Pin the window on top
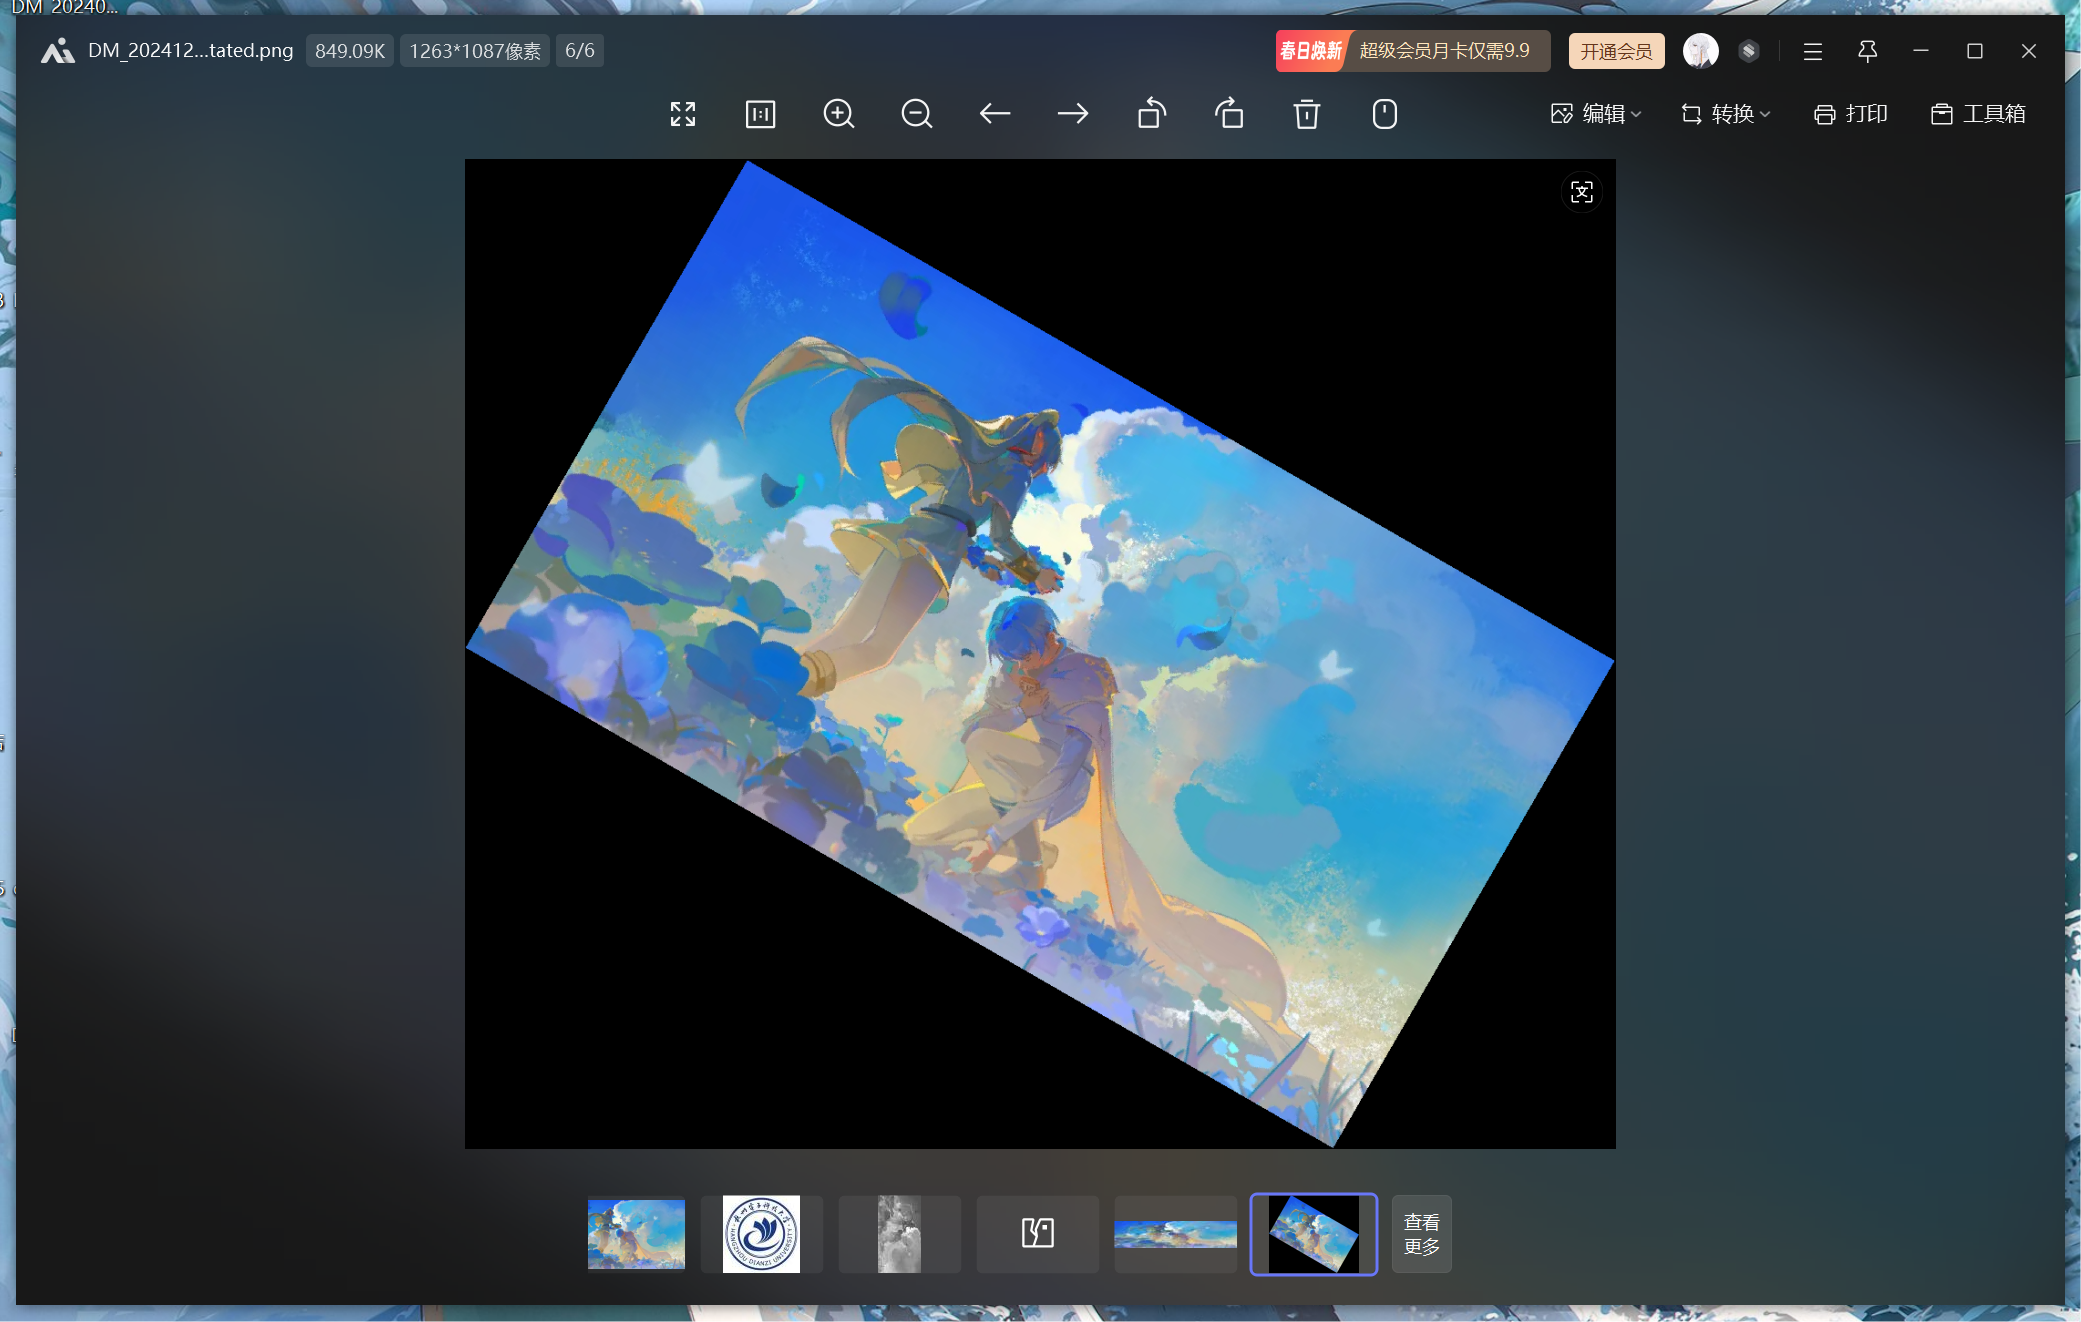This screenshot has height=1322, width=2081. pos(1867,51)
